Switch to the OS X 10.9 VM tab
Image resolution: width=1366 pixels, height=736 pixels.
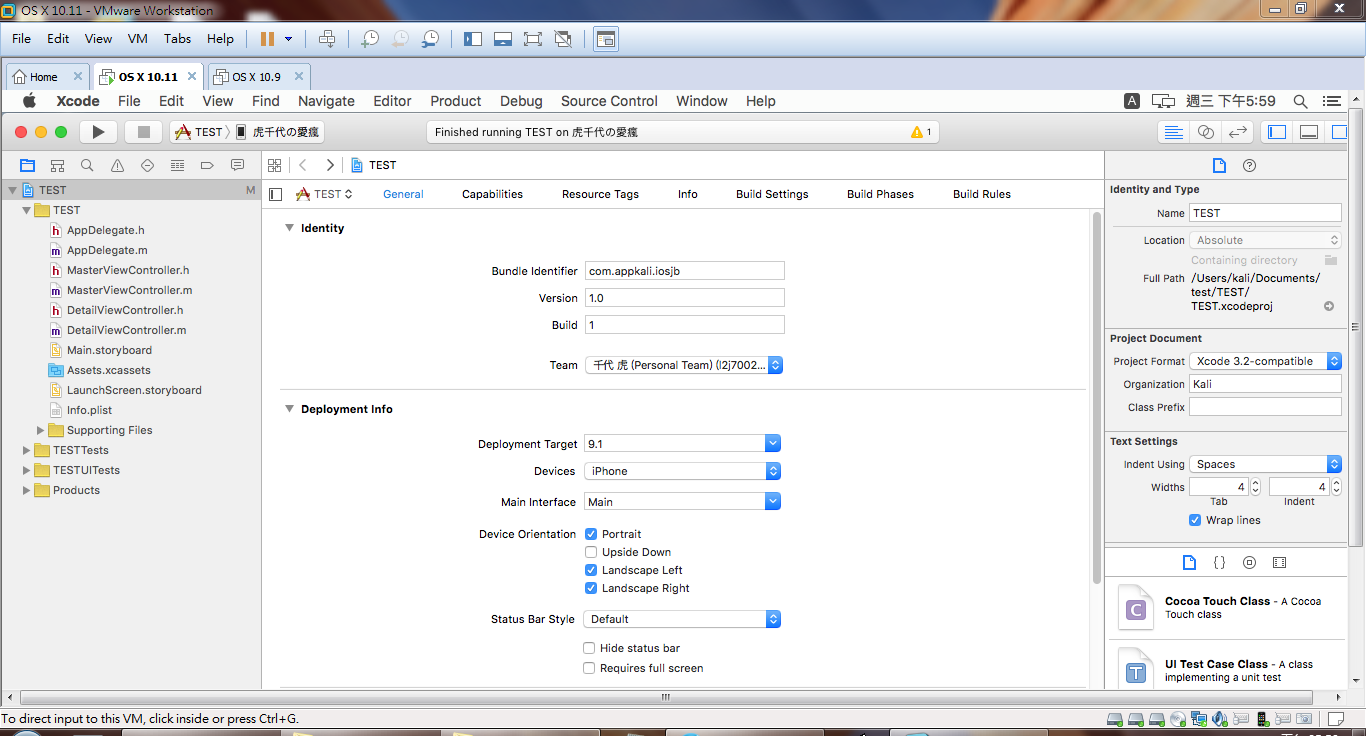tap(259, 77)
